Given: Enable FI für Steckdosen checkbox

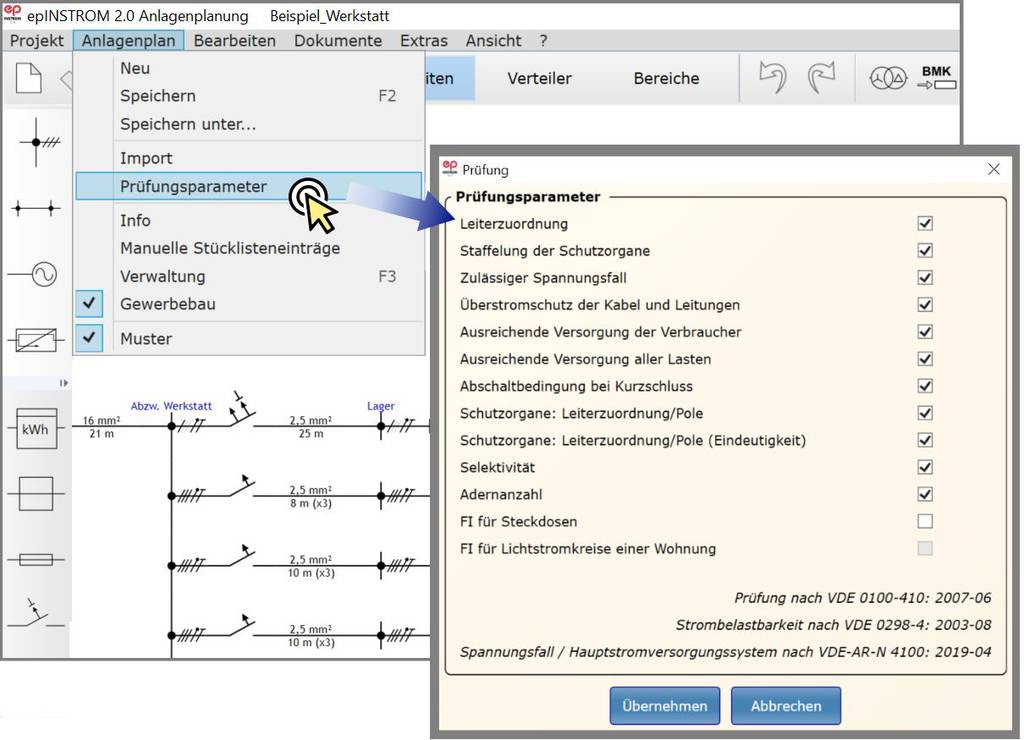Looking at the screenshot, I should (x=925, y=521).
